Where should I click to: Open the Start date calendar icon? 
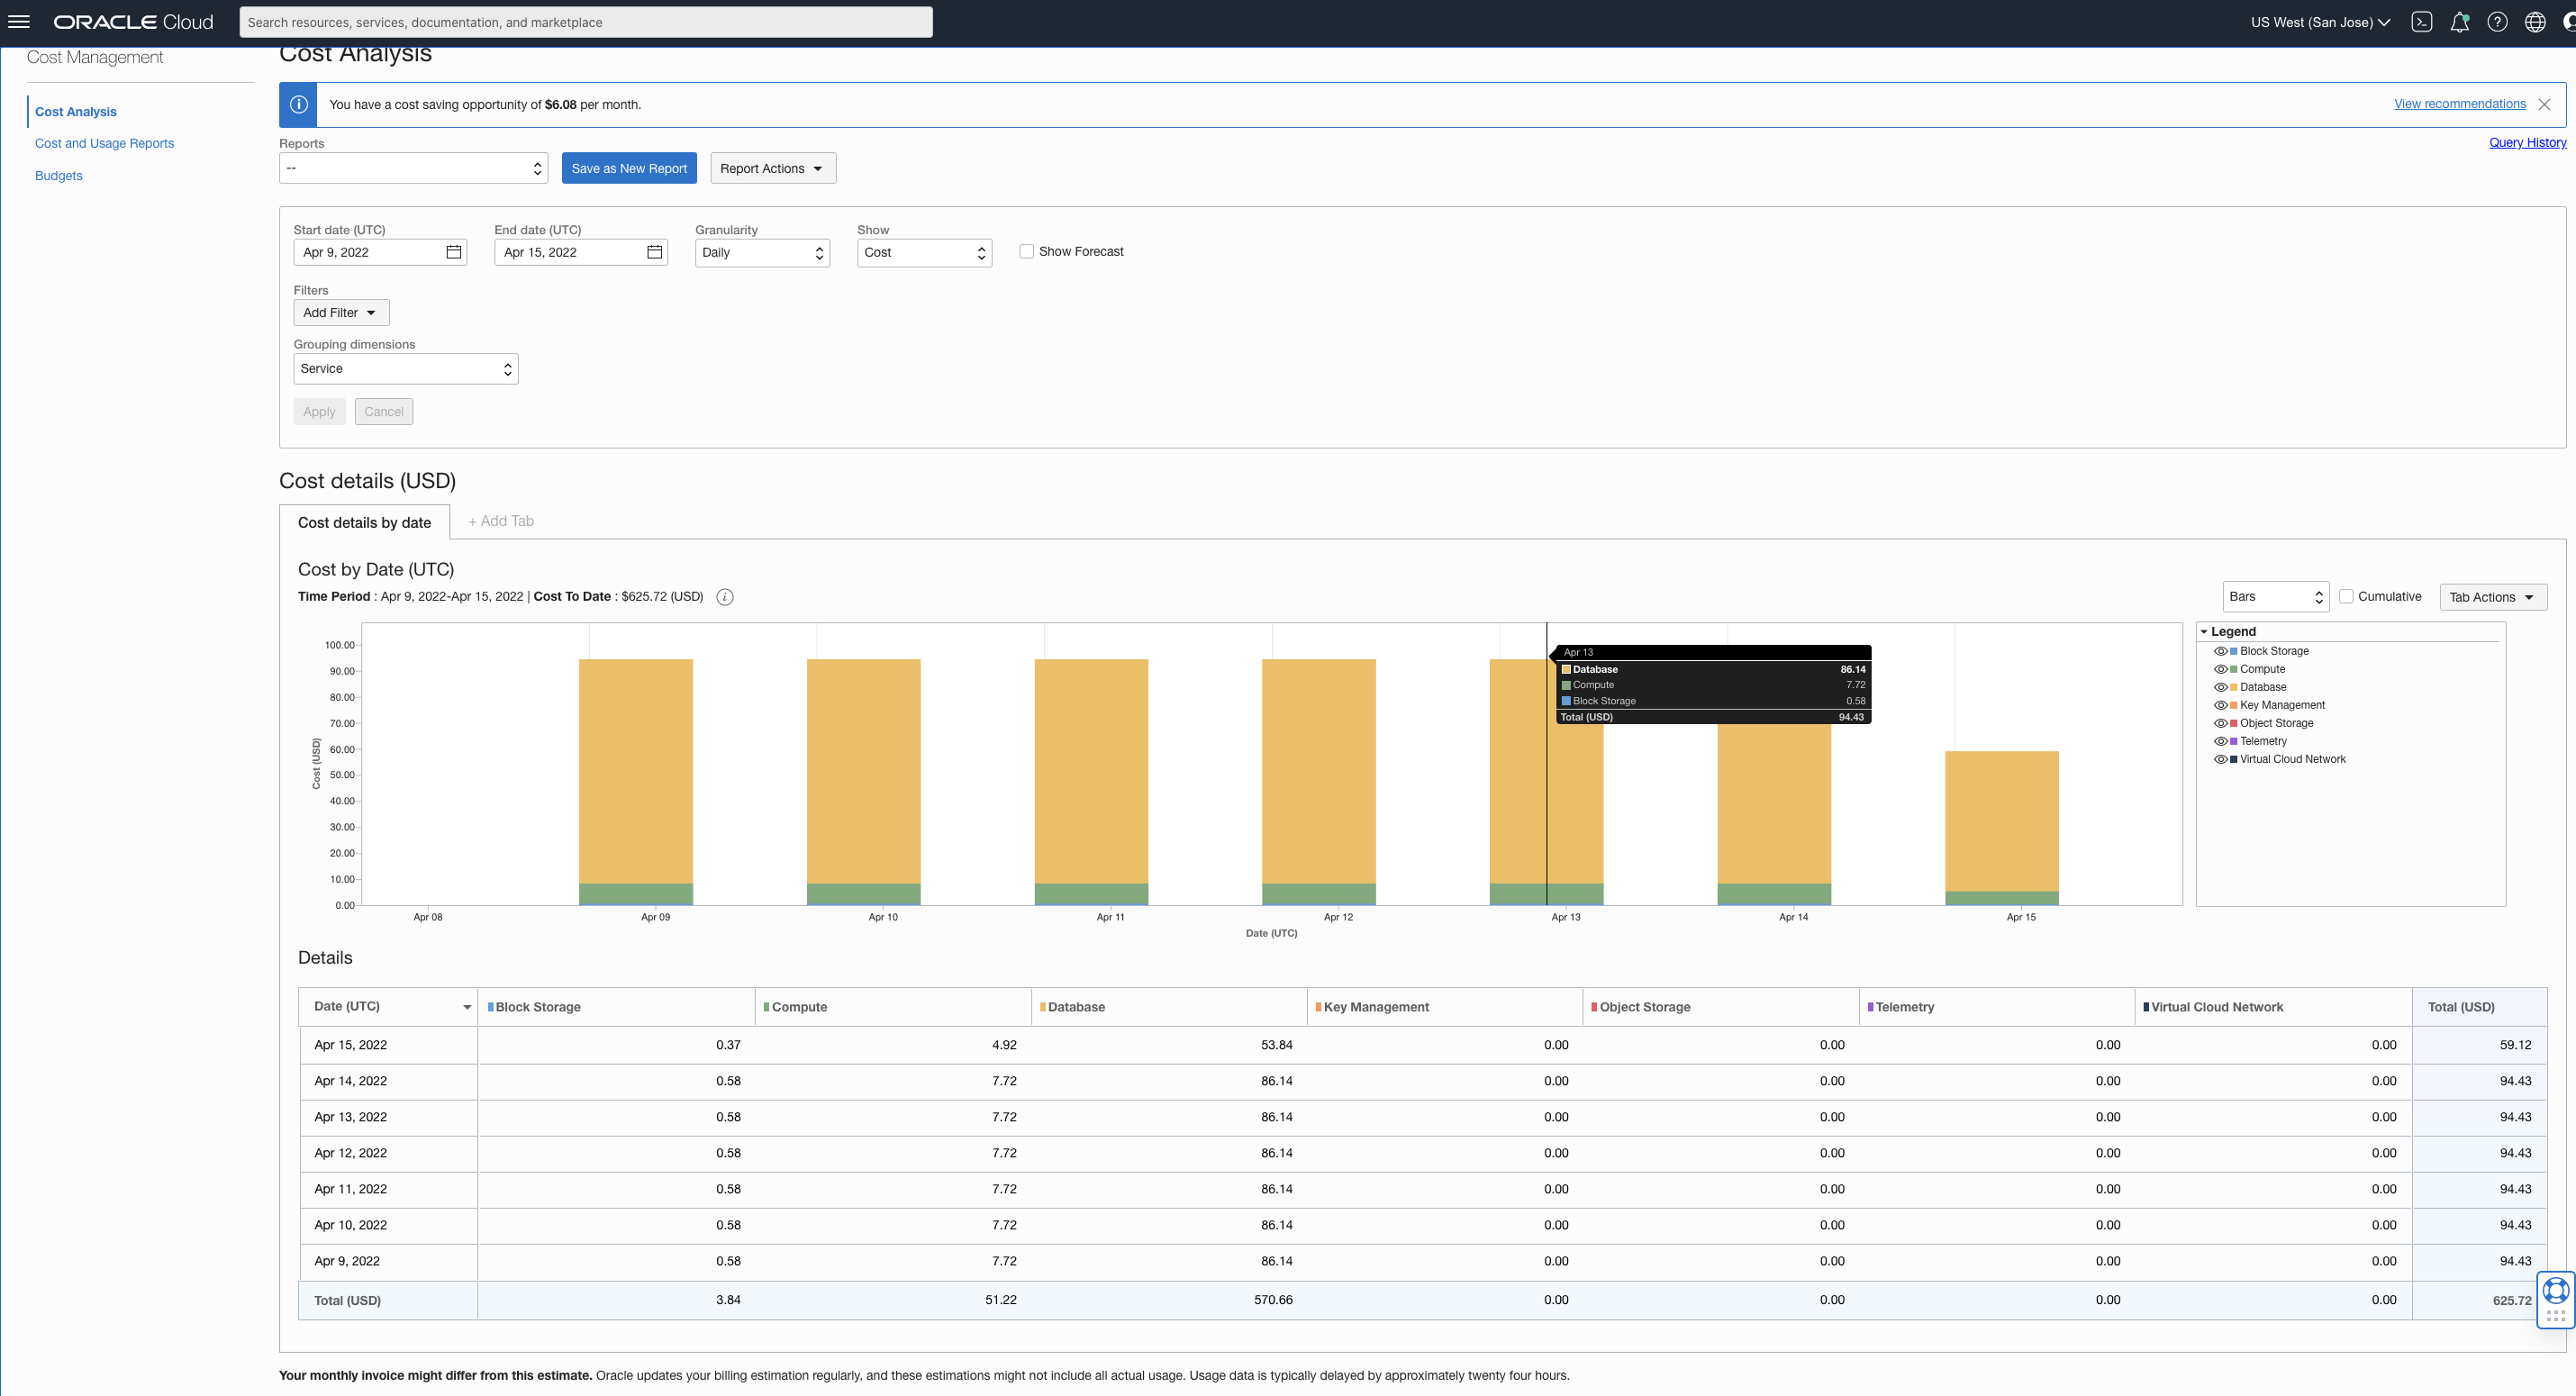point(452,252)
